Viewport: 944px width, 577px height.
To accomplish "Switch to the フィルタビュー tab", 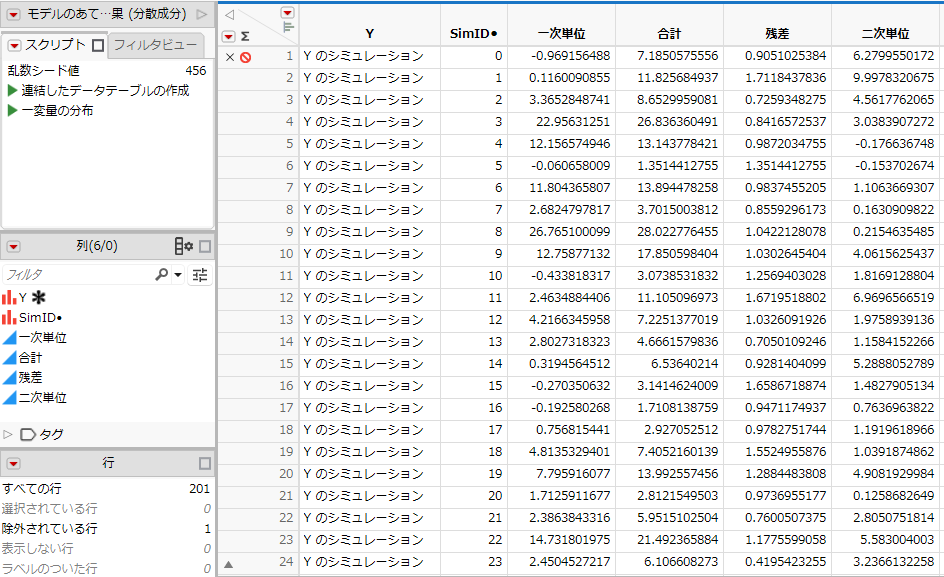I will point(155,45).
